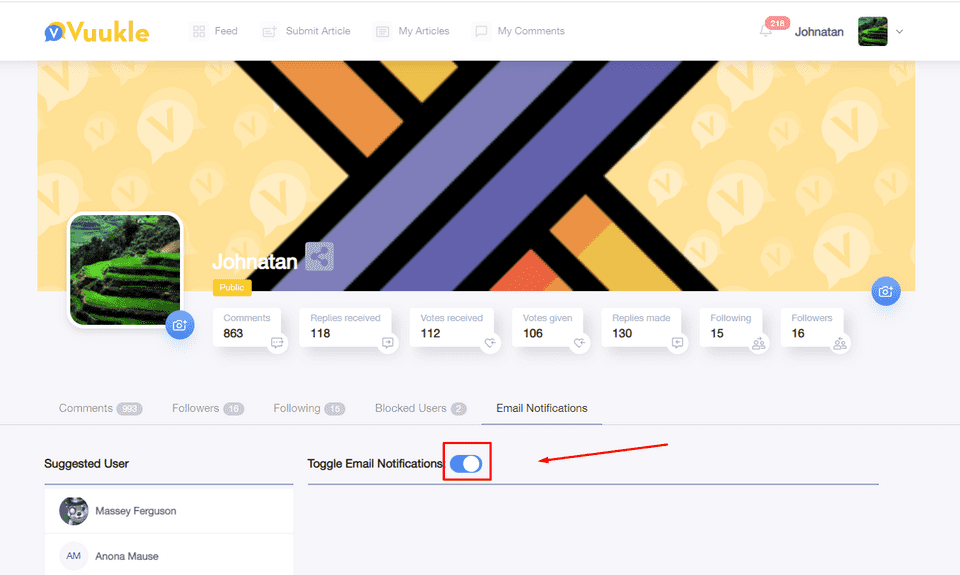Click the header user avatar thumbnail
960x575 pixels.
872,32
